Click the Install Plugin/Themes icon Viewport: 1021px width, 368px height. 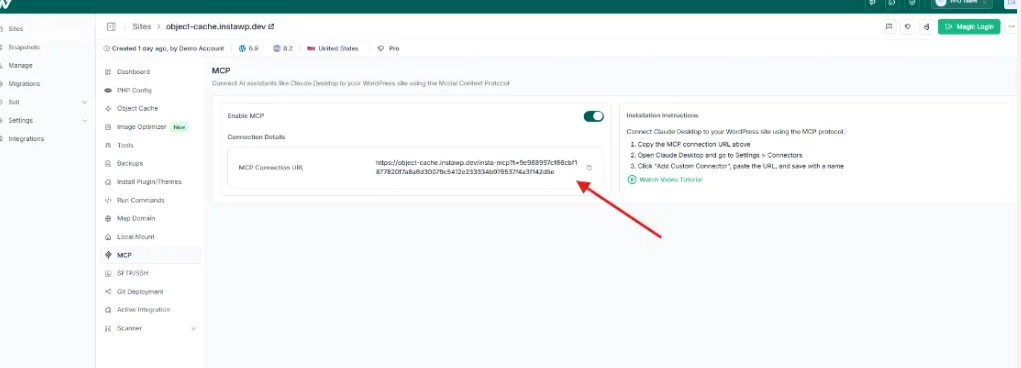(x=108, y=182)
